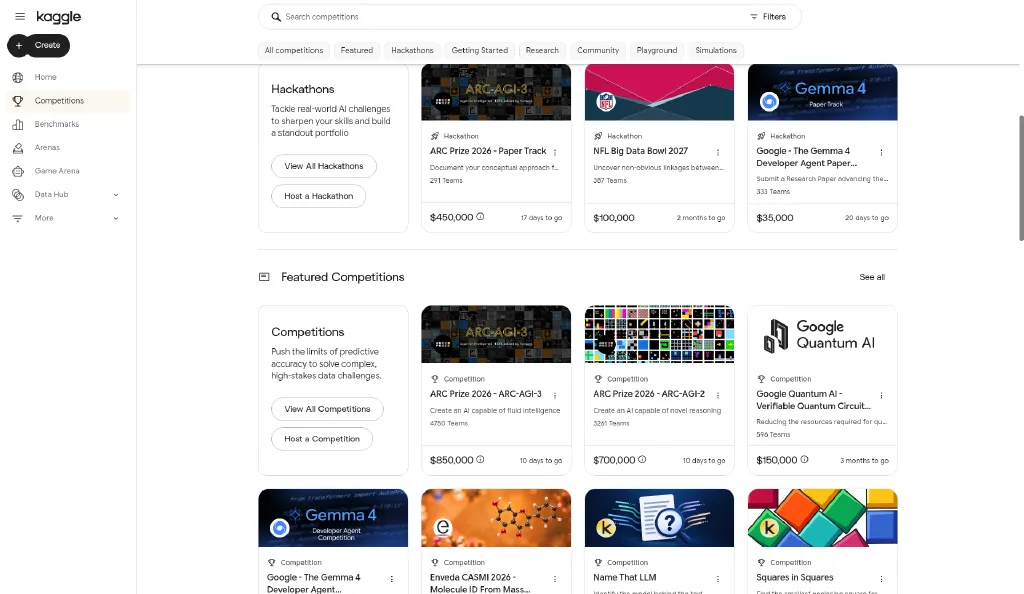Viewport: 1024px width, 594px height.
Task: Select the Playground tab
Action: pyautogui.click(x=656, y=50)
